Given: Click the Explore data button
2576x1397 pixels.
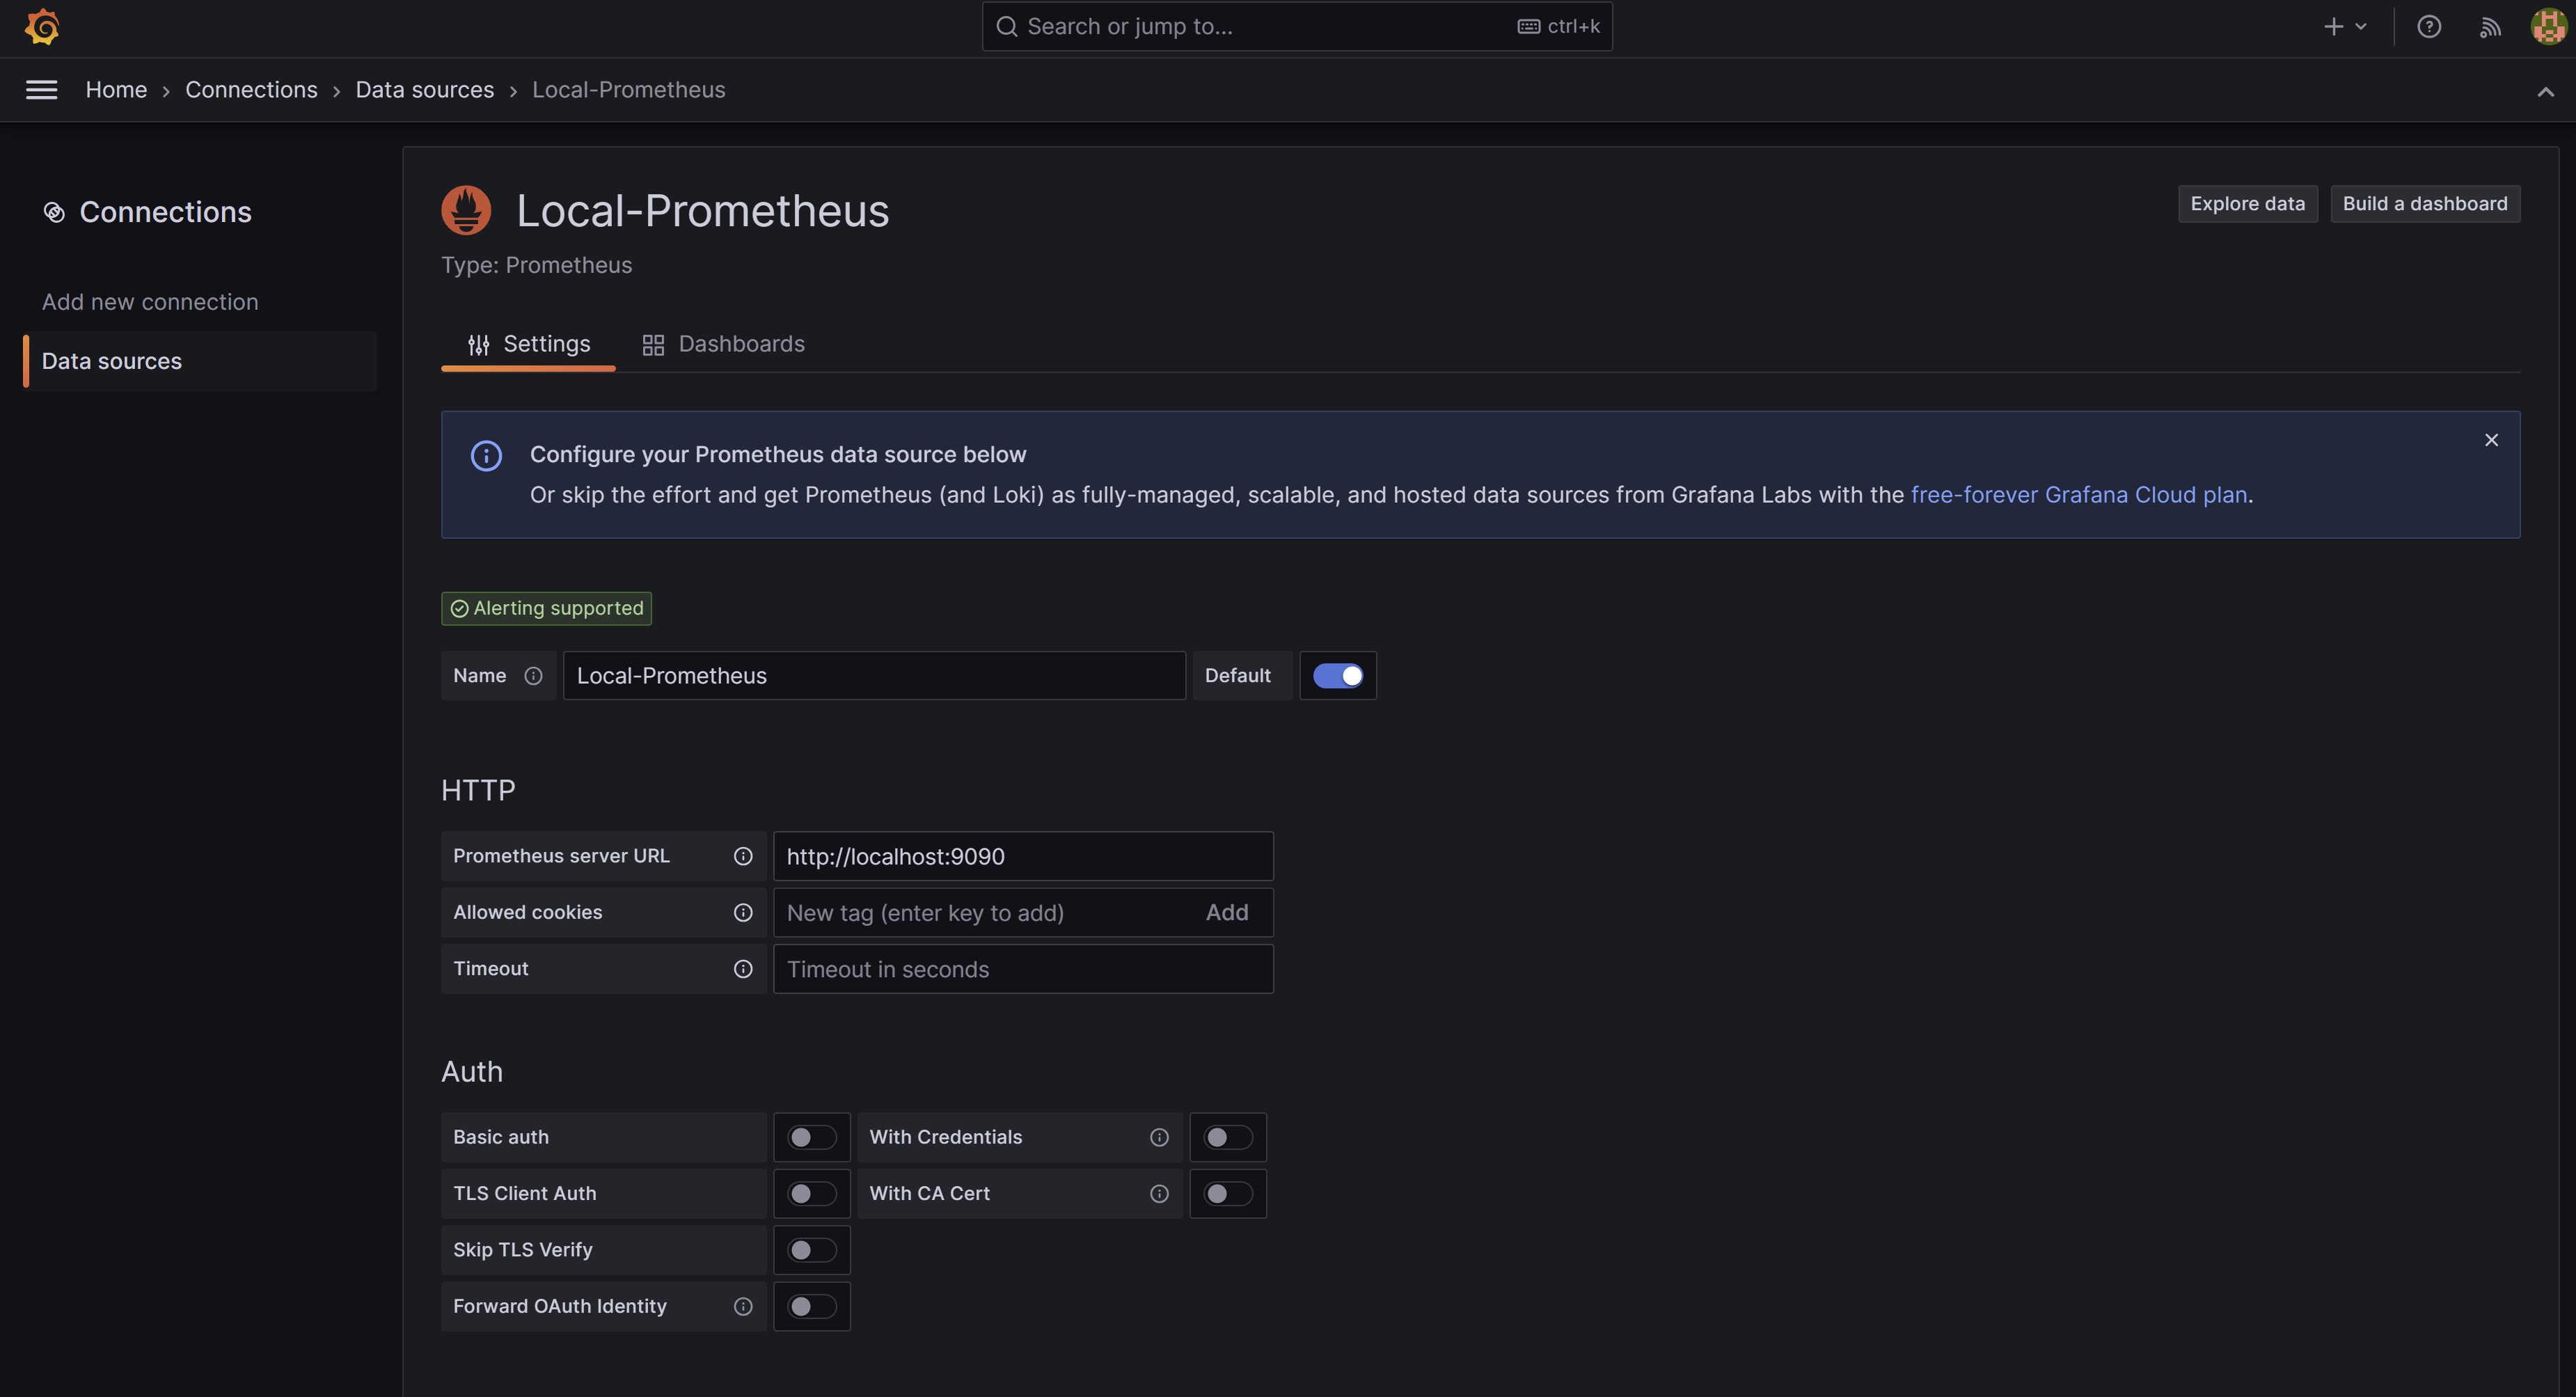Looking at the screenshot, I should pyautogui.click(x=2247, y=204).
